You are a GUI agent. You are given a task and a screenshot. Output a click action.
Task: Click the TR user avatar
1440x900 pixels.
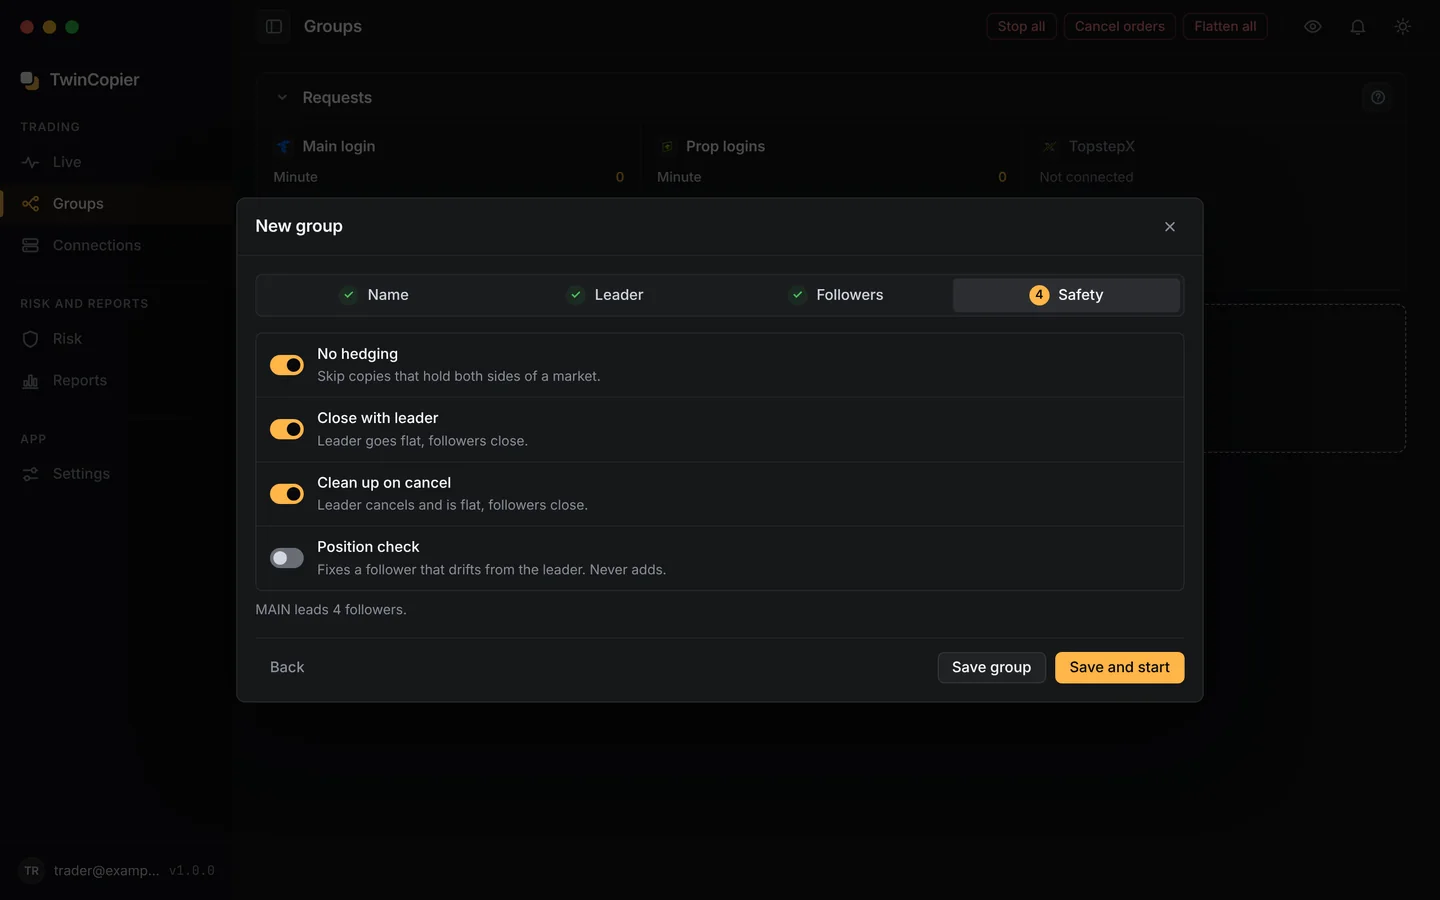click(32, 871)
